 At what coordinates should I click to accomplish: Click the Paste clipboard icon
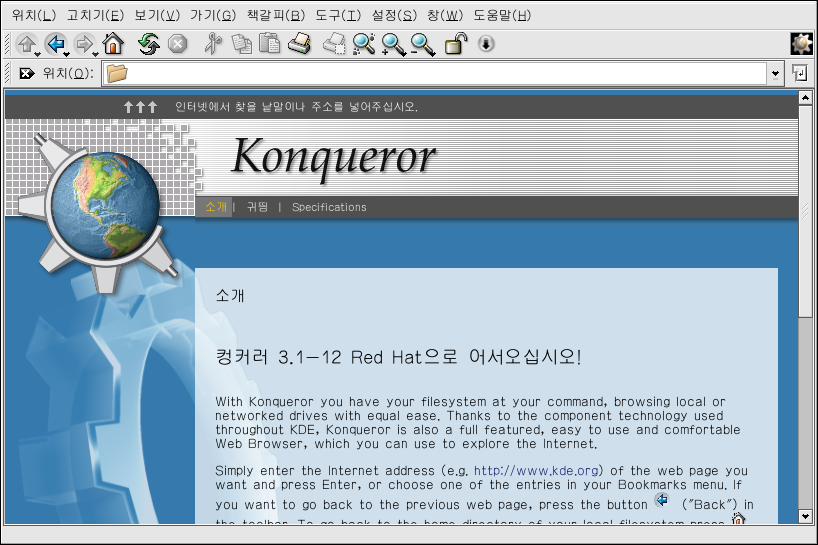tap(270, 43)
